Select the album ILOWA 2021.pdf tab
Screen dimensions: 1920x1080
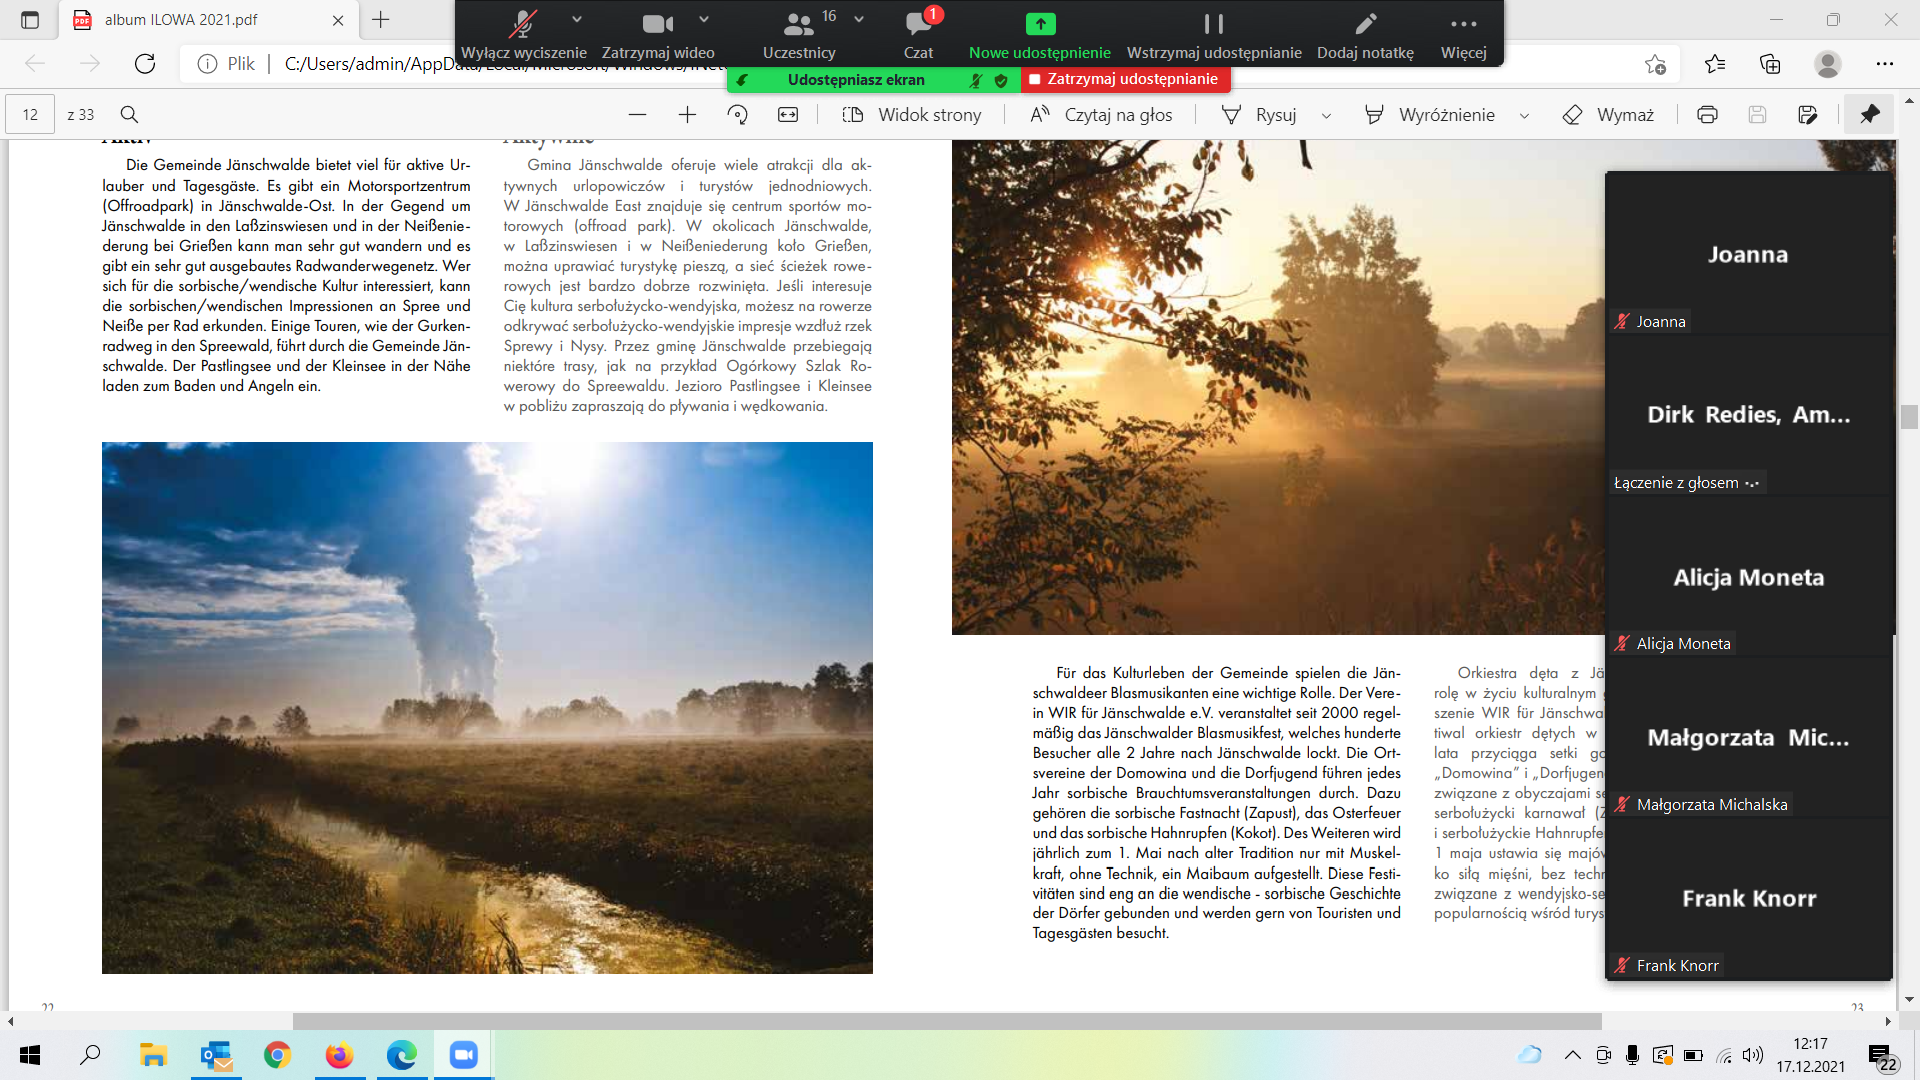[x=206, y=20]
